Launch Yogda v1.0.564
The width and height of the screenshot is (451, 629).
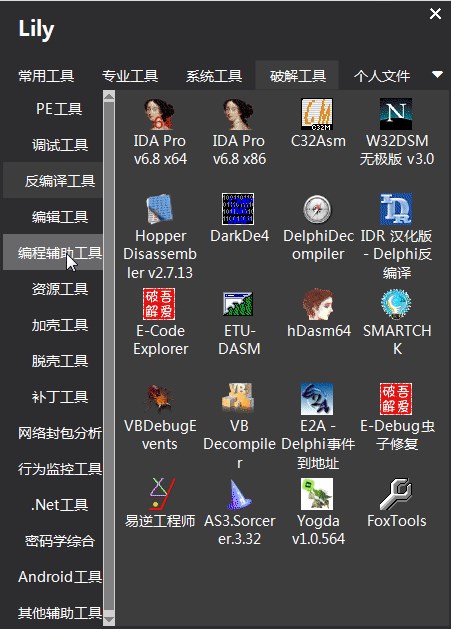coord(318,512)
